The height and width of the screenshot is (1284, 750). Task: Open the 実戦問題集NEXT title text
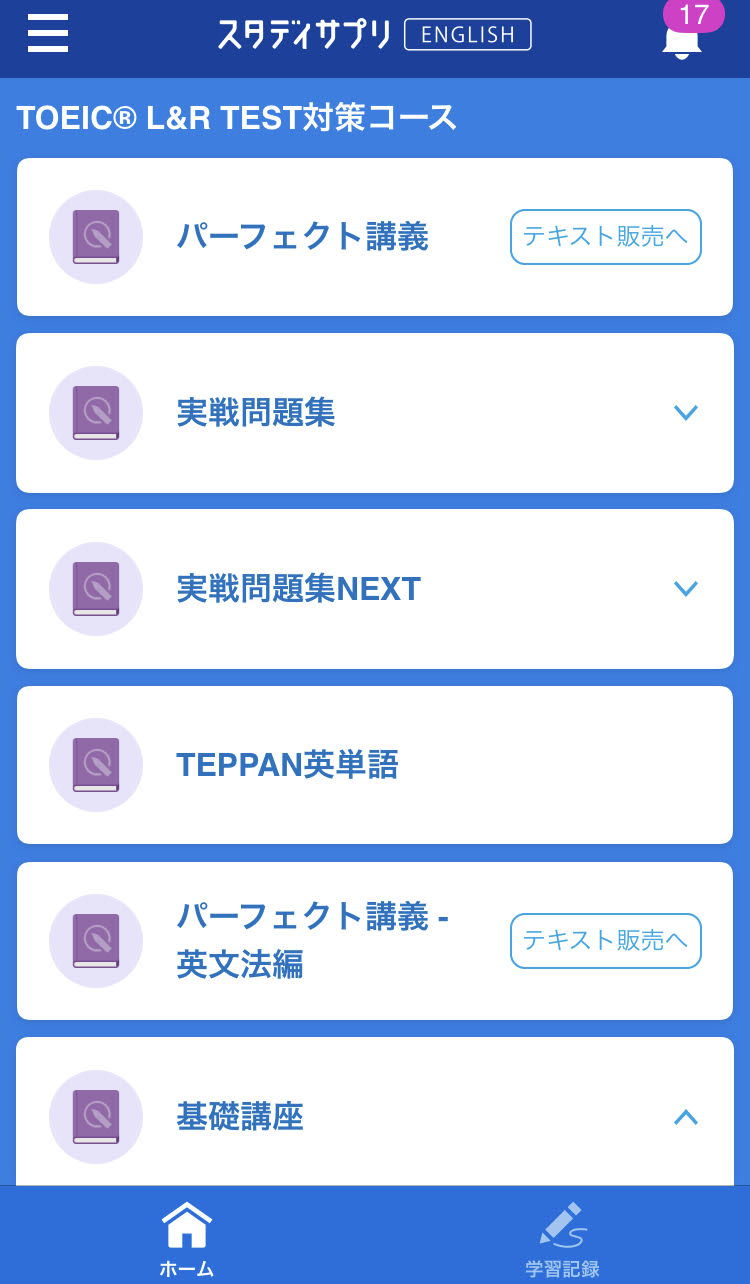point(298,589)
